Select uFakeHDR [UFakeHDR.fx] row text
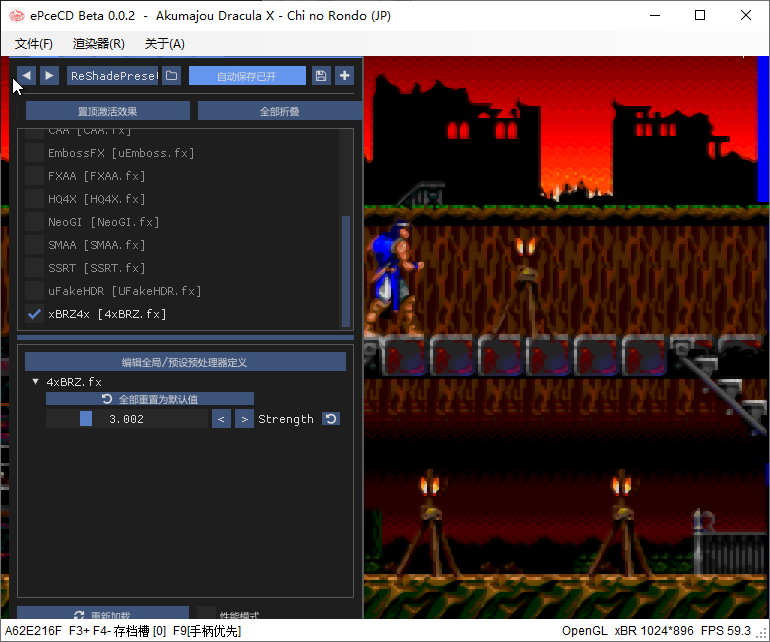Viewport: 770px width, 642px height. 124,291
